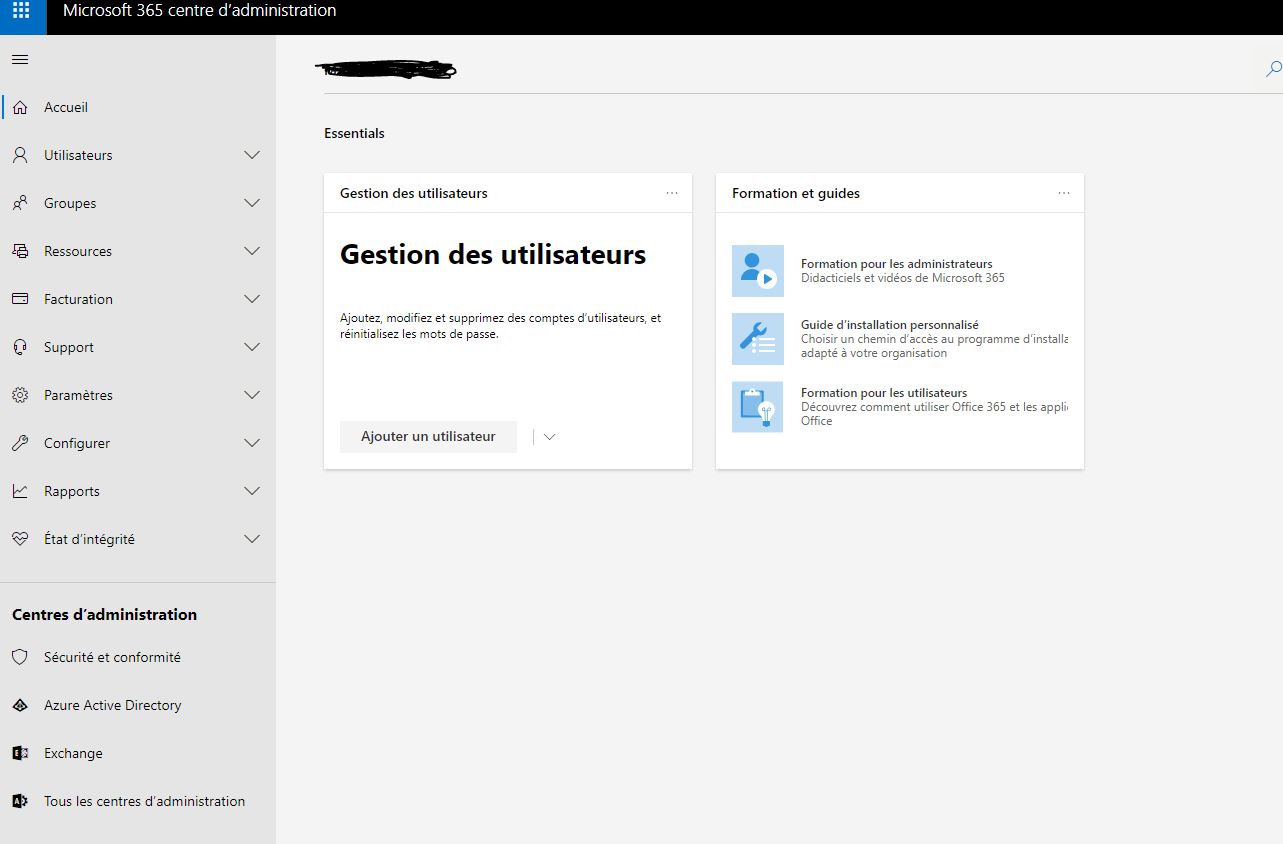
Task: Click the Formation et guides card title
Action: (796, 193)
